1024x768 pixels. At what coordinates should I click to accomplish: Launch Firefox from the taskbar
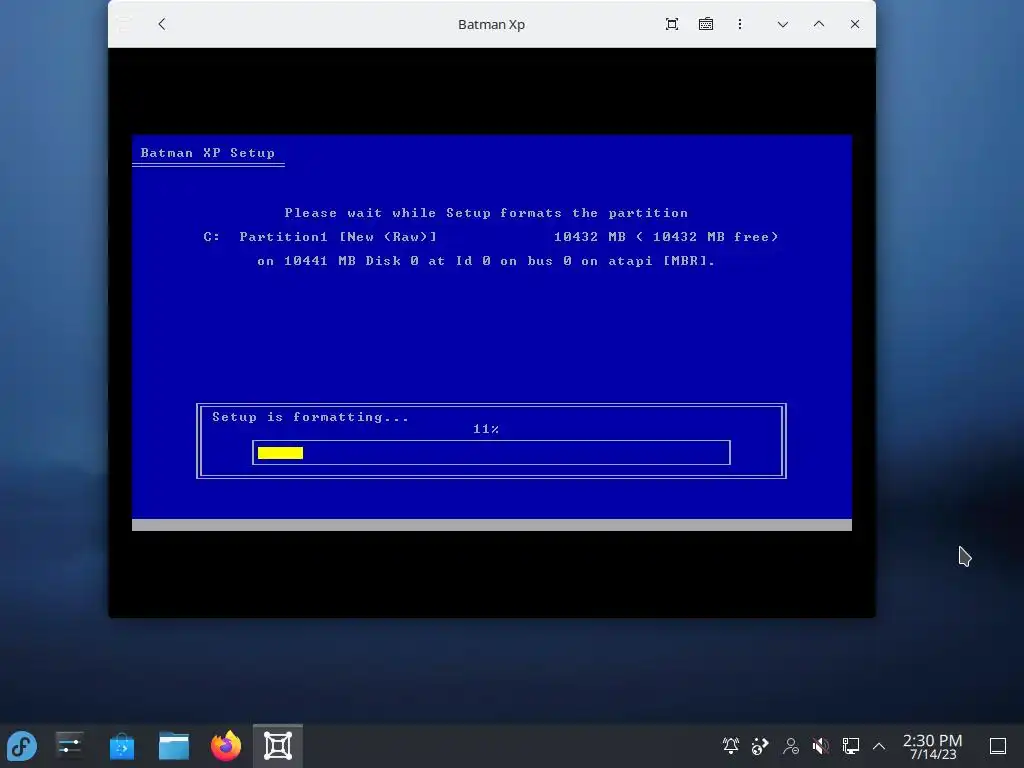click(226, 746)
